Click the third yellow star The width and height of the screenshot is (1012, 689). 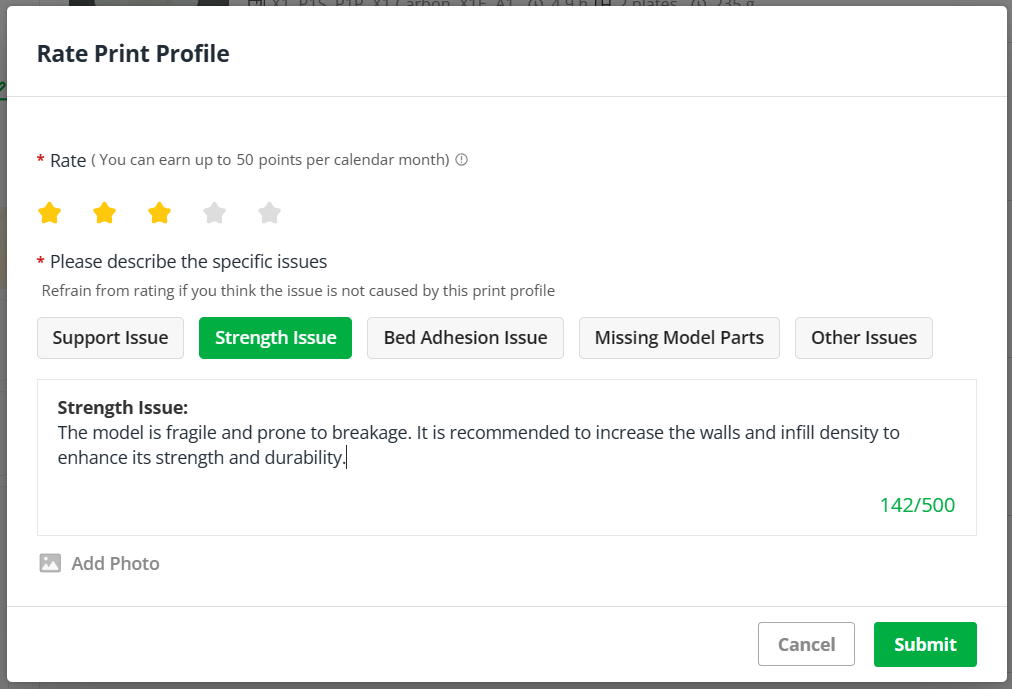pyautogui.click(x=159, y=212)
